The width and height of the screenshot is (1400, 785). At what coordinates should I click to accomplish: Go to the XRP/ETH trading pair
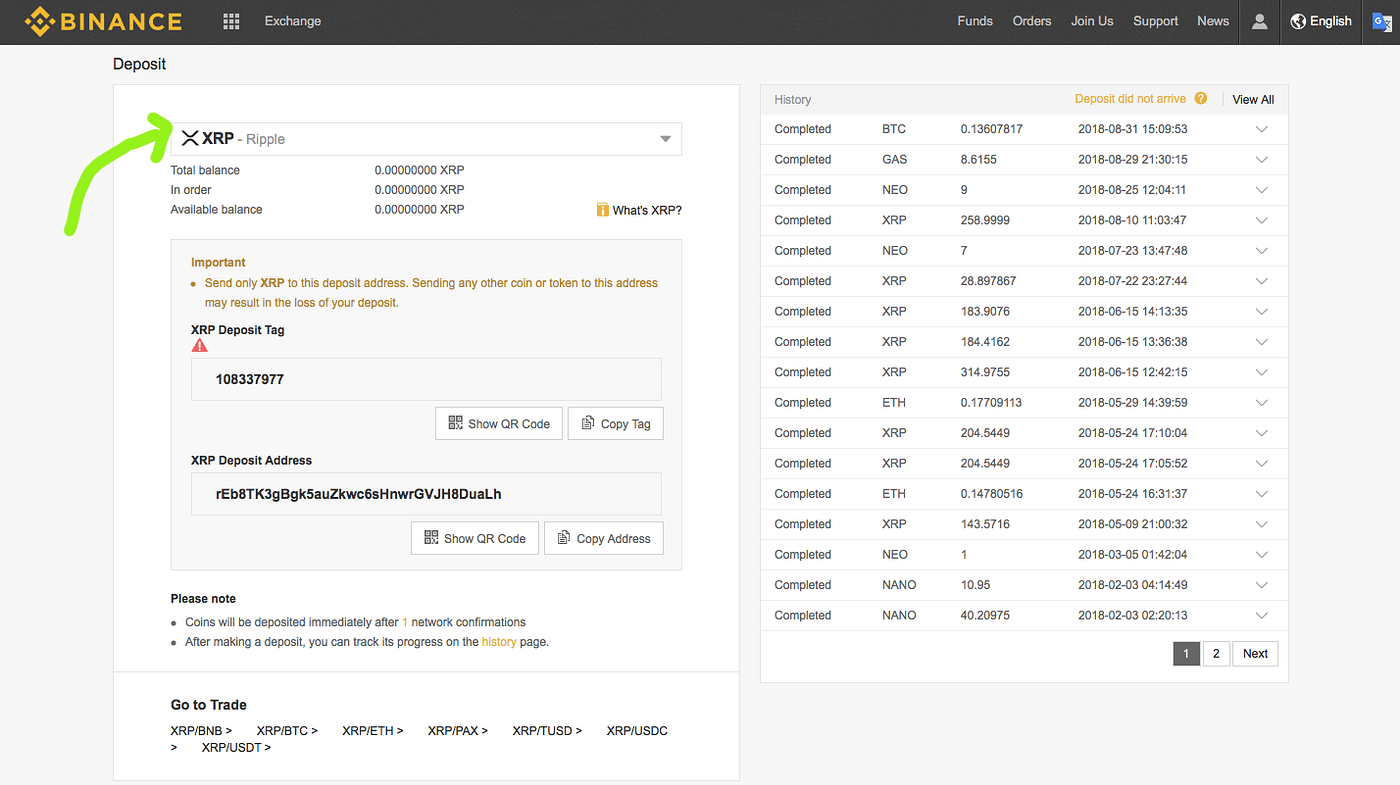(x=373, y=731)
